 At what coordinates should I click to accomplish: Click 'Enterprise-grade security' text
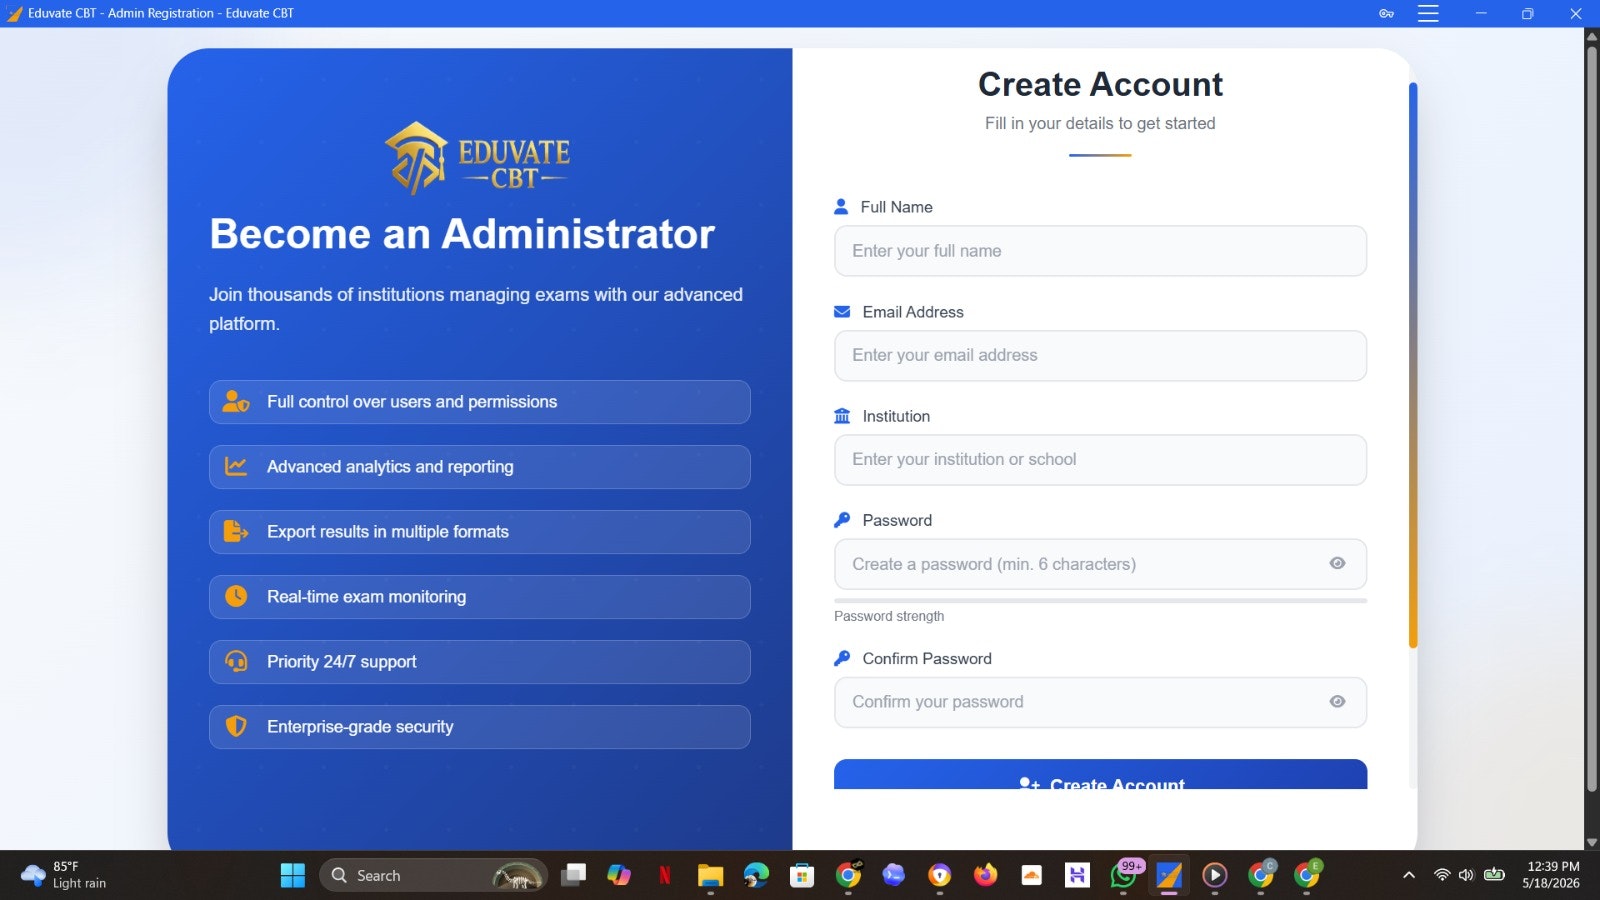click(x=360, y=727)
